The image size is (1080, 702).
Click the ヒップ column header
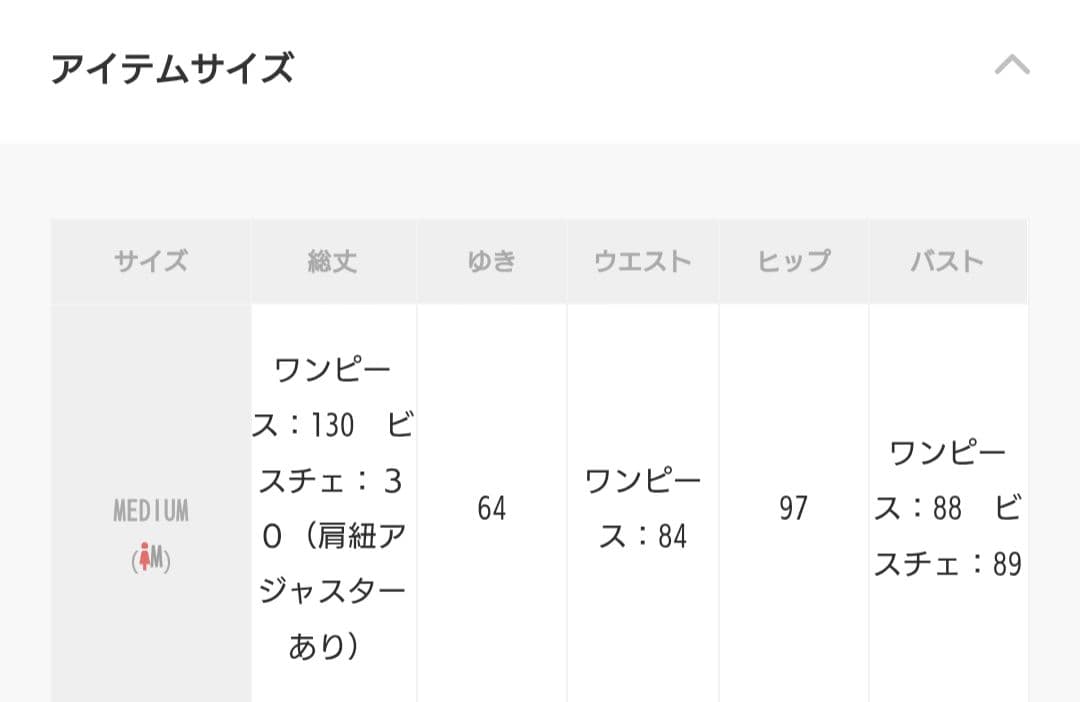point(793,260)
